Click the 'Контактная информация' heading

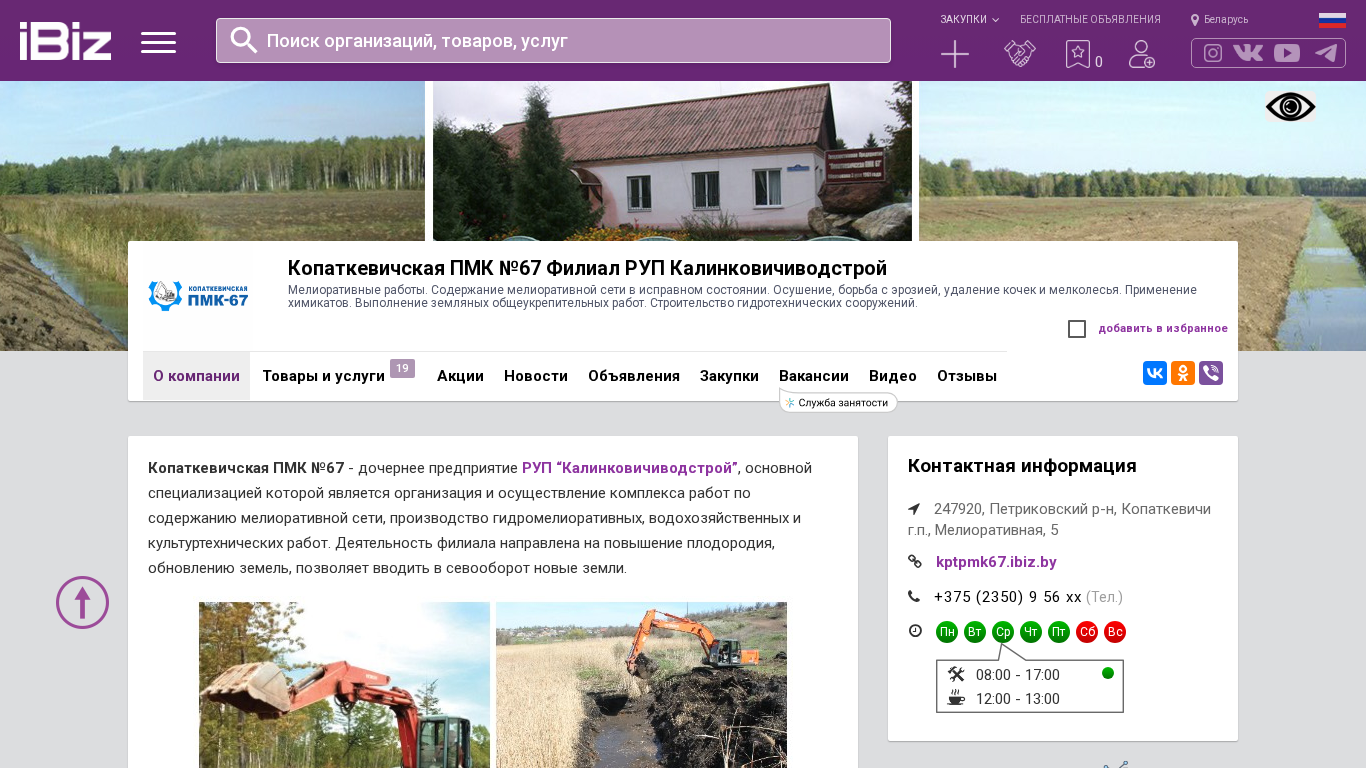tap(1022, 466)
